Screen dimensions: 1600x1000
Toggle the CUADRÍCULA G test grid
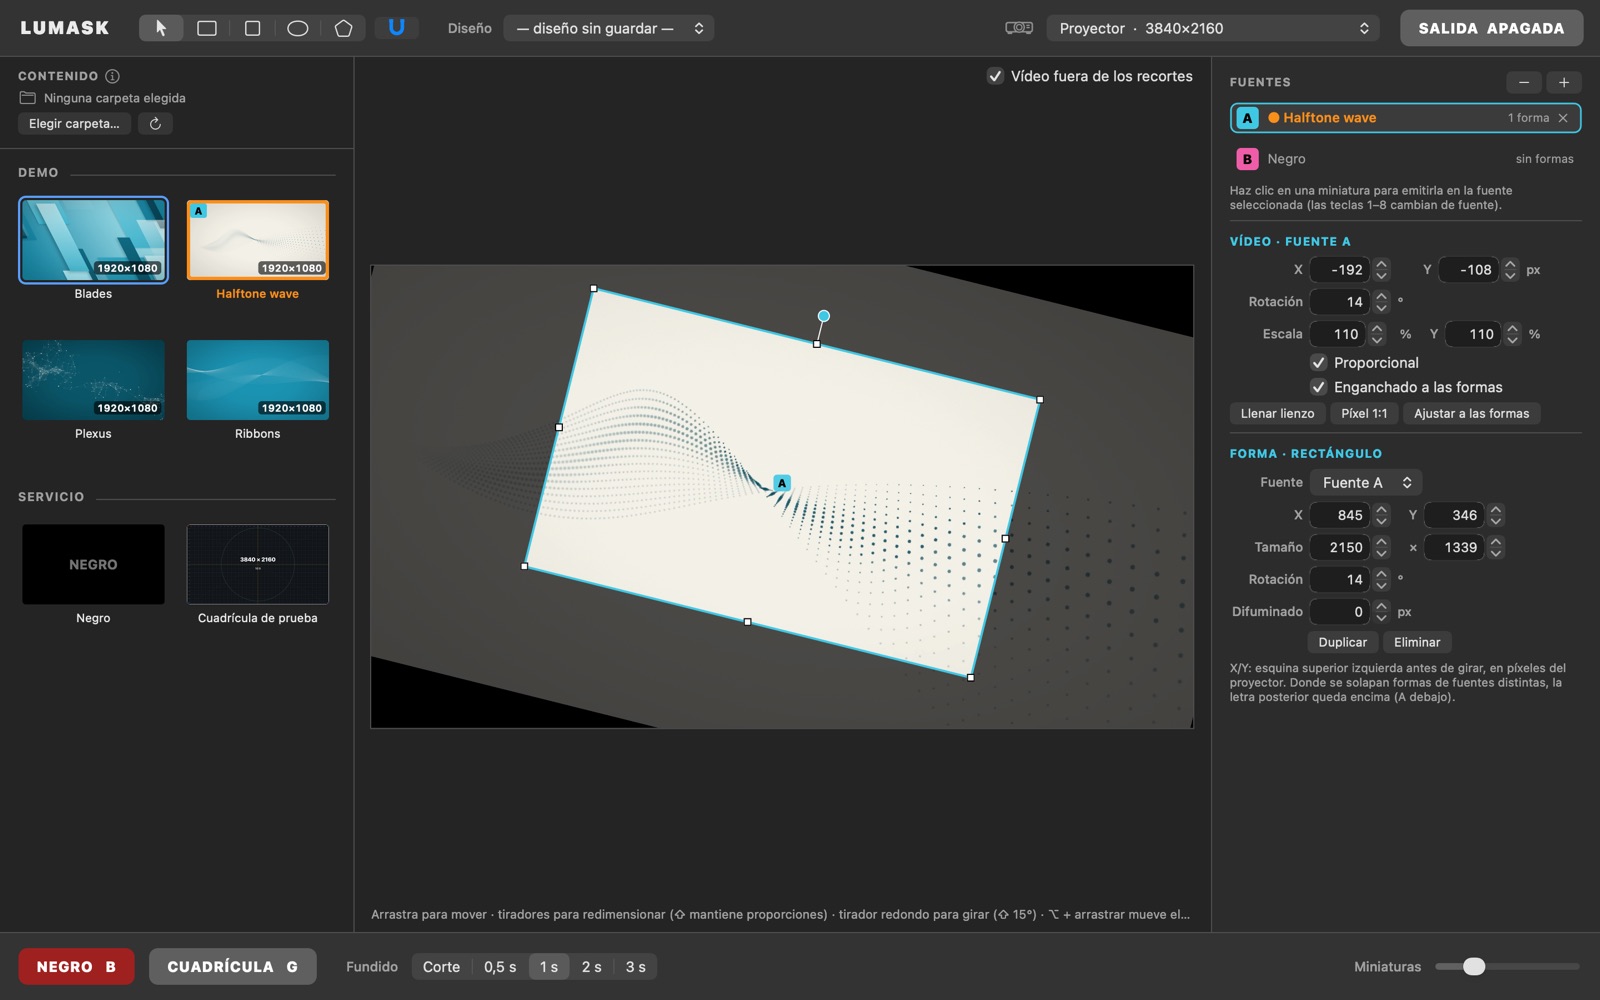coord(232,967)
